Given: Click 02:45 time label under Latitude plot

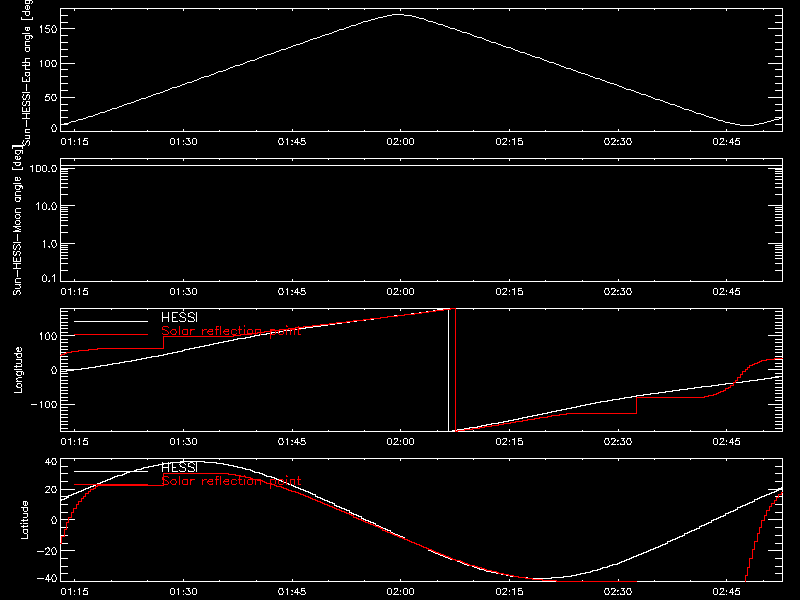Looking at the screenshot, I should (727, 591).
